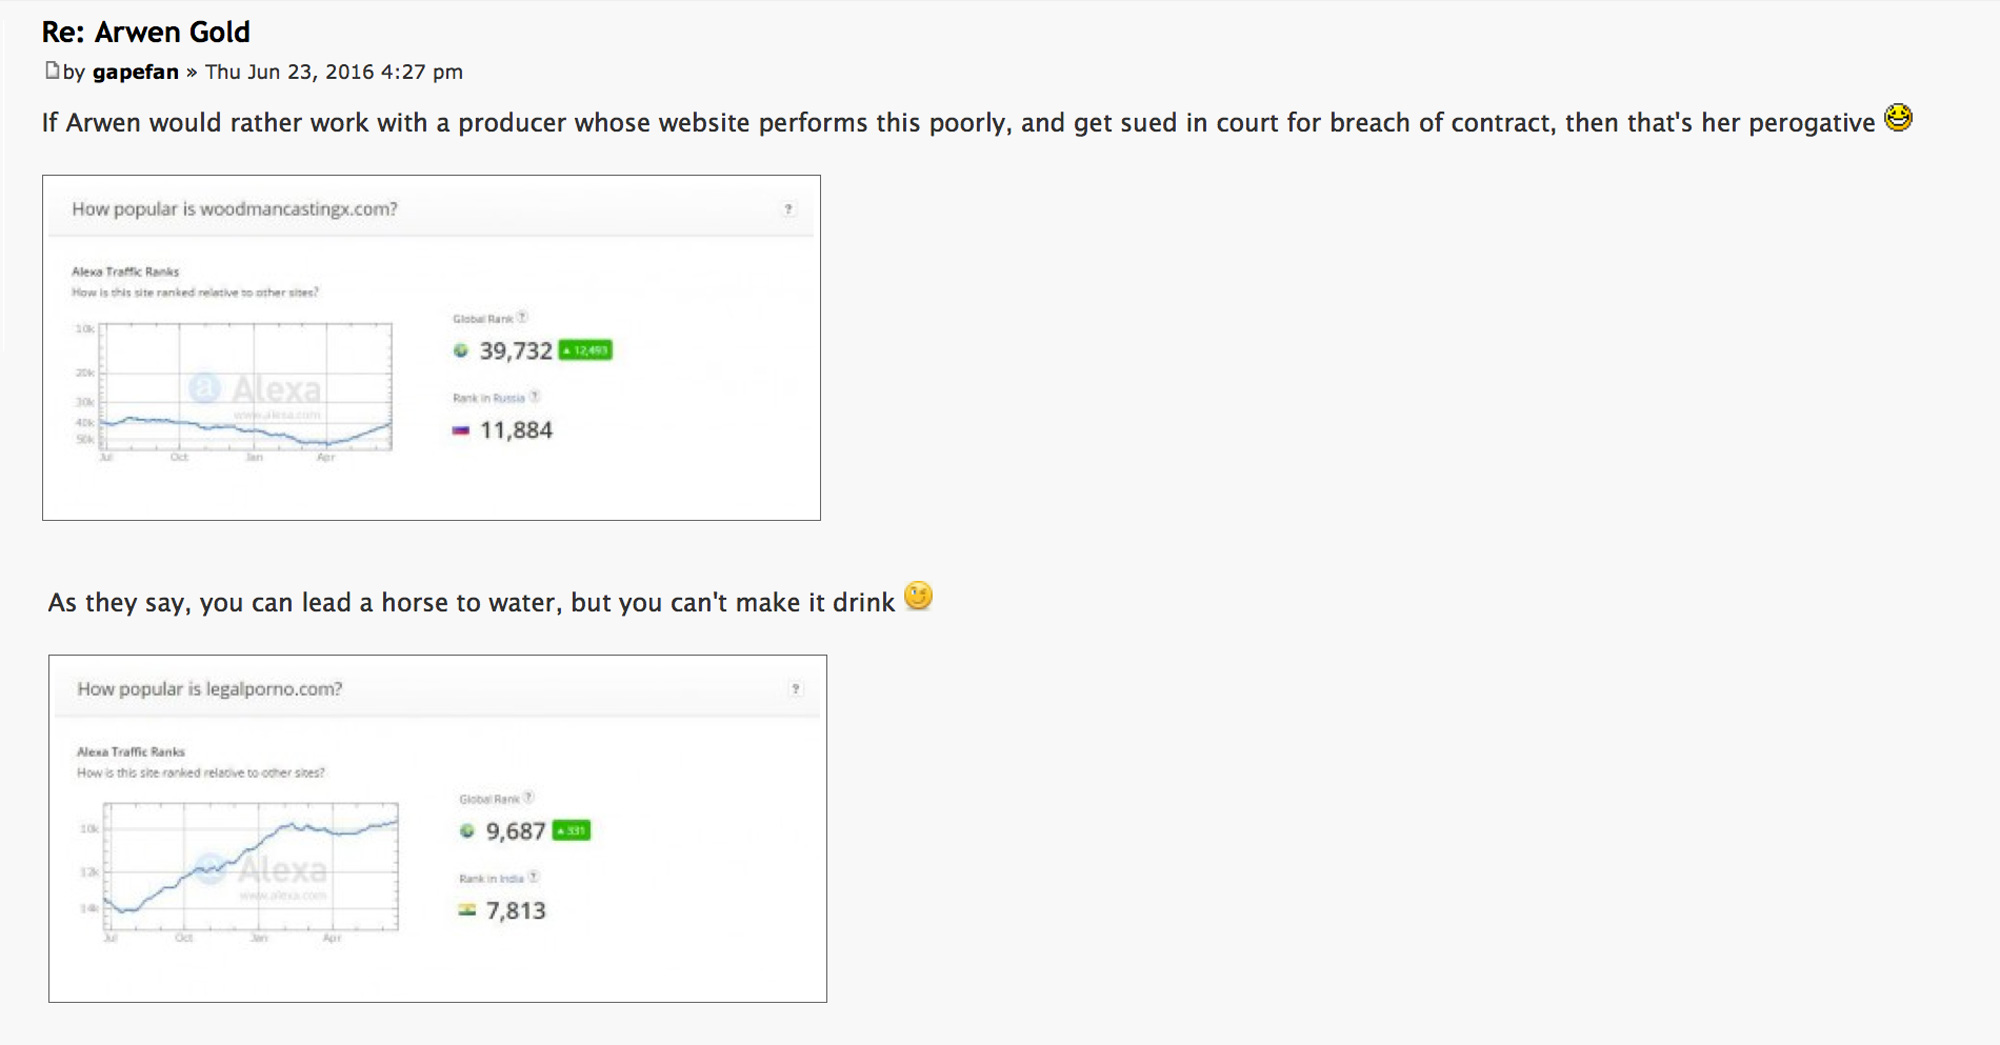Click the globe icon beside 9,687

pos(467,831)
